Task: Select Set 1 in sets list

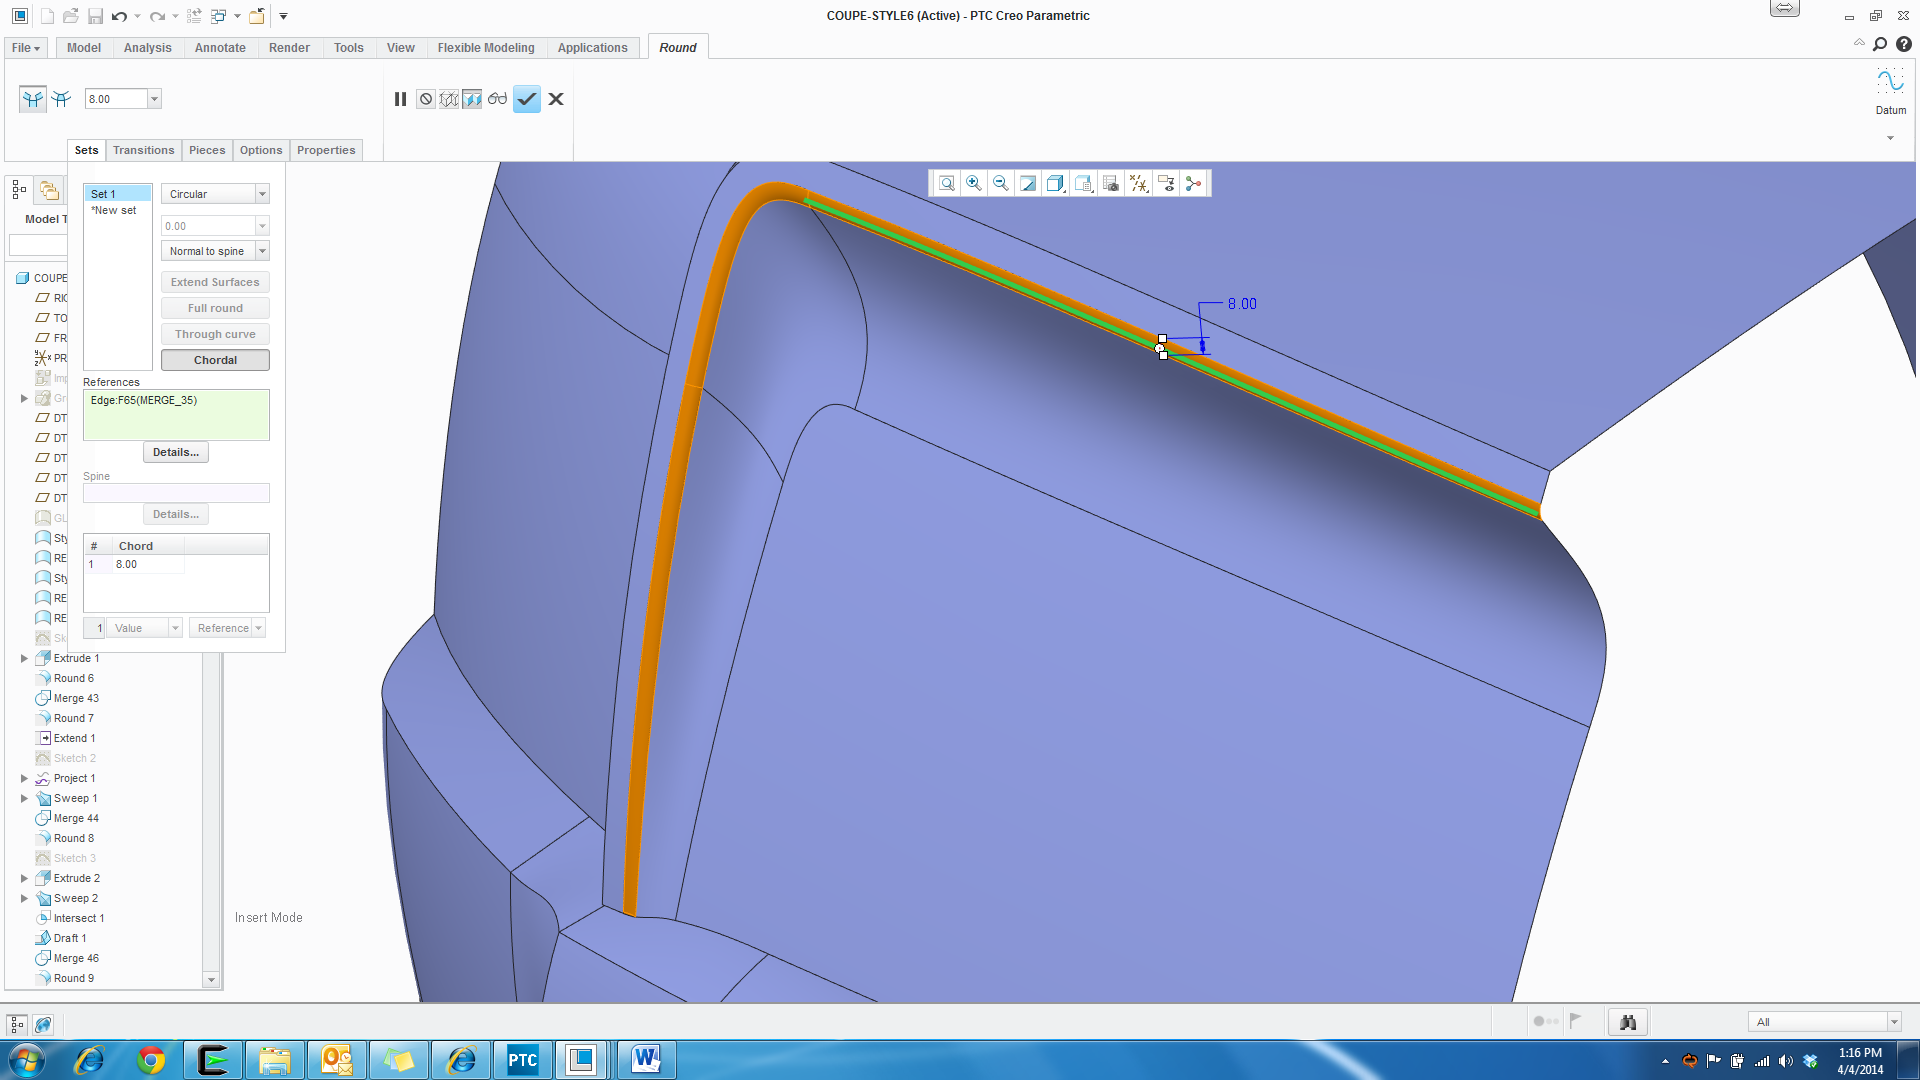Action: pyautogui.click(x=118, y=194)
